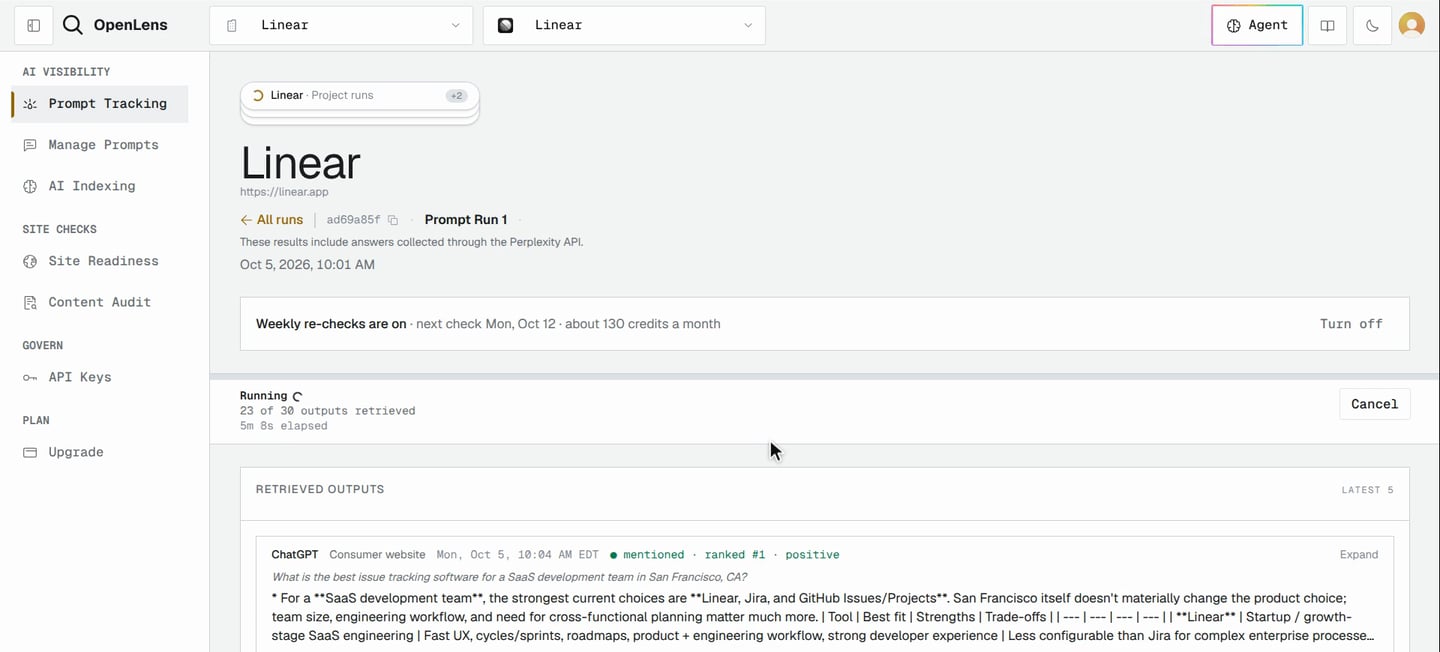Click the https://linear.app URL

tap(284, 192)
